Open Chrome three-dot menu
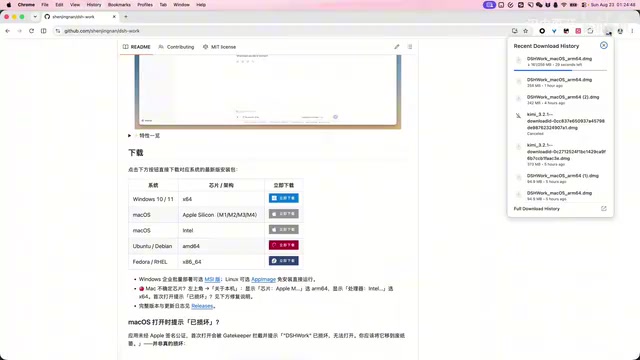 (632, 31)
